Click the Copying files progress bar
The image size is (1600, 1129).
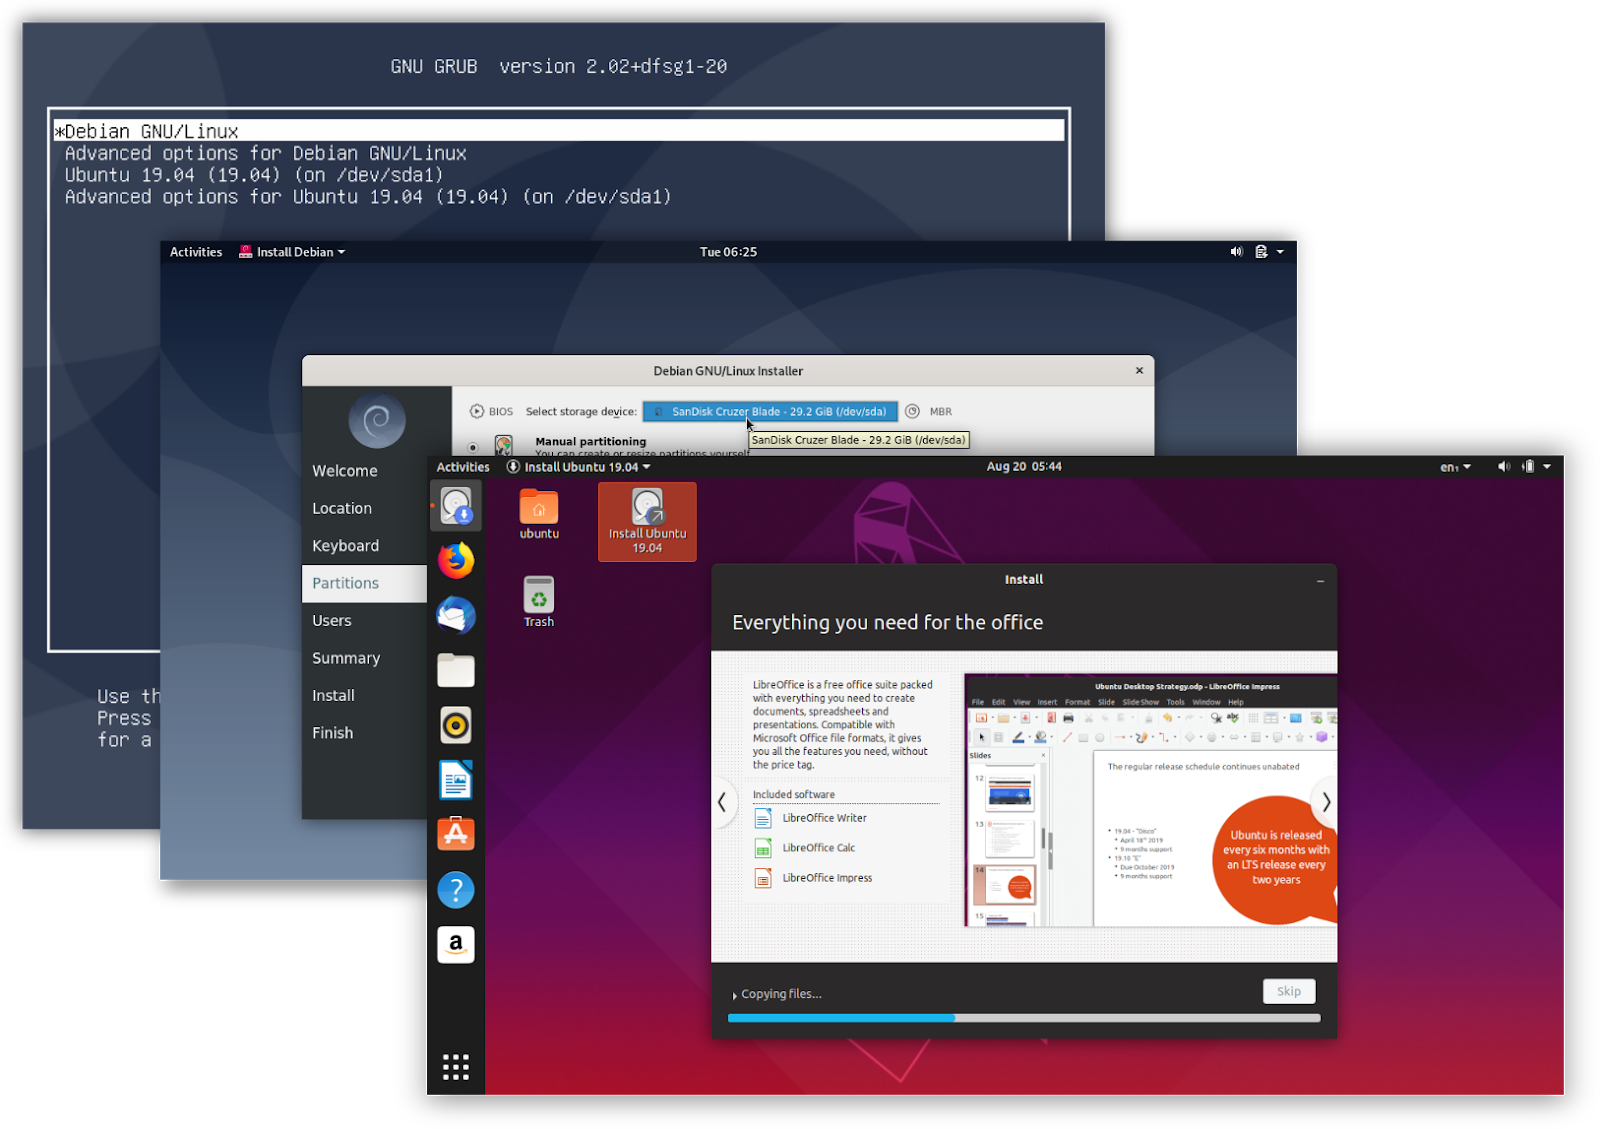[1023, 1017]
